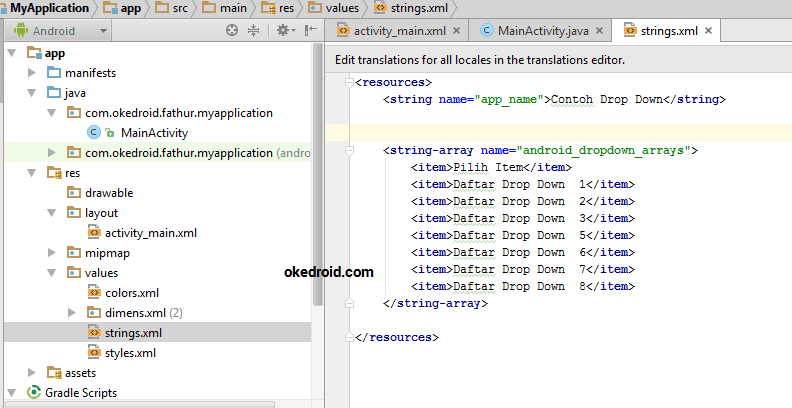Click the collapse all icon in project toolbar

(254, 31)
